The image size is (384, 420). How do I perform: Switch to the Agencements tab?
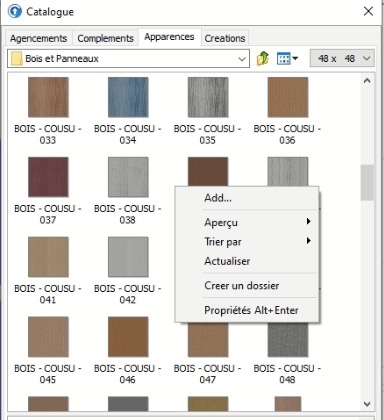point(38,38)
